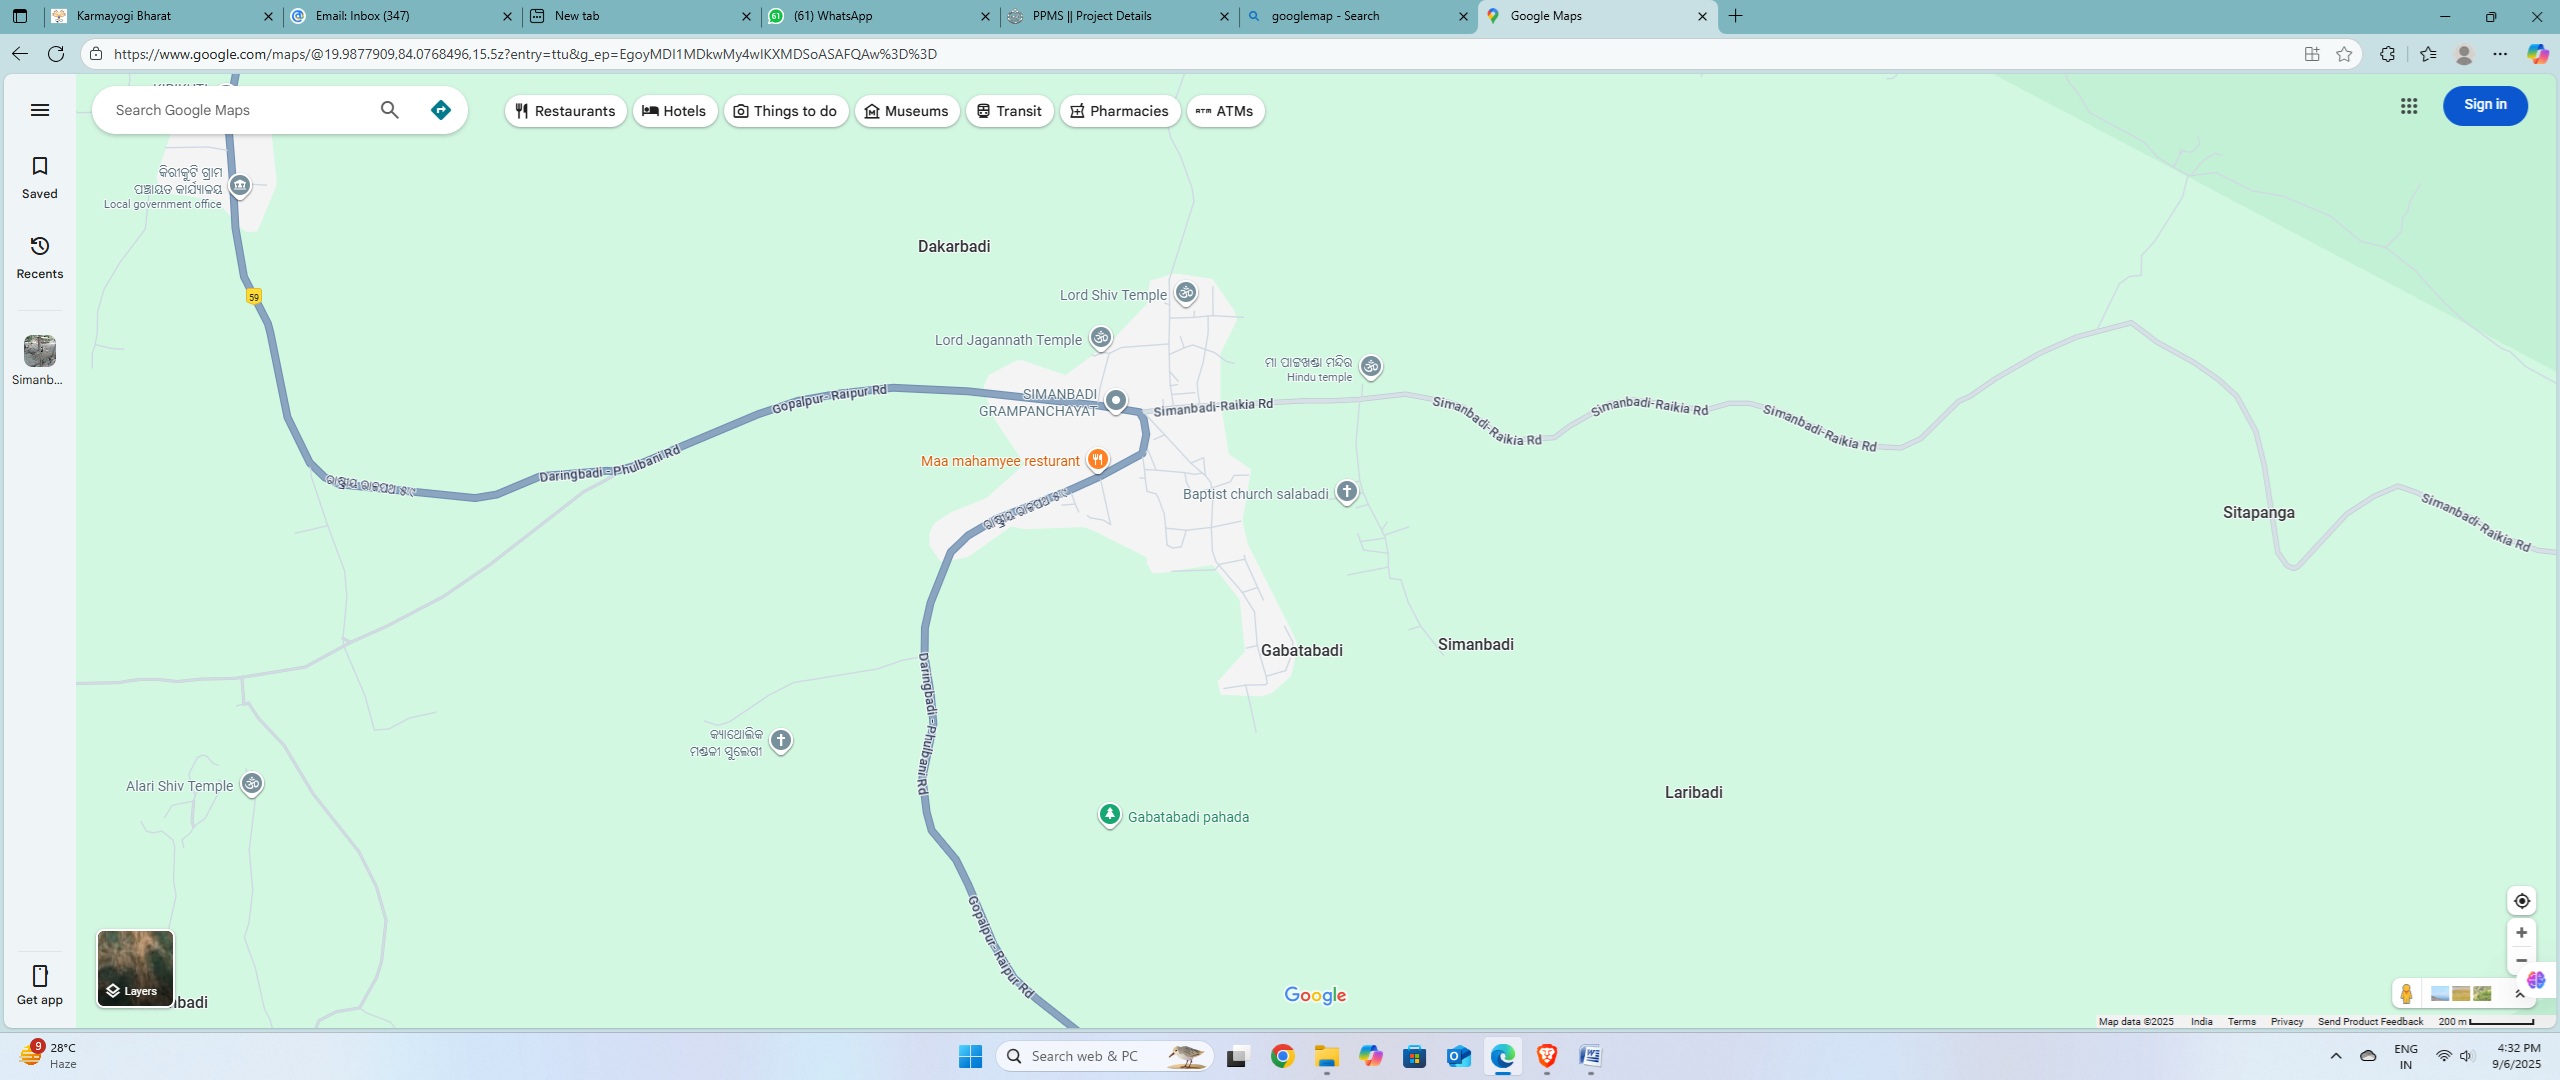The image size is (2560, 1080).
Task: Open browser Settings and more menu
Action: point(2500,54)
